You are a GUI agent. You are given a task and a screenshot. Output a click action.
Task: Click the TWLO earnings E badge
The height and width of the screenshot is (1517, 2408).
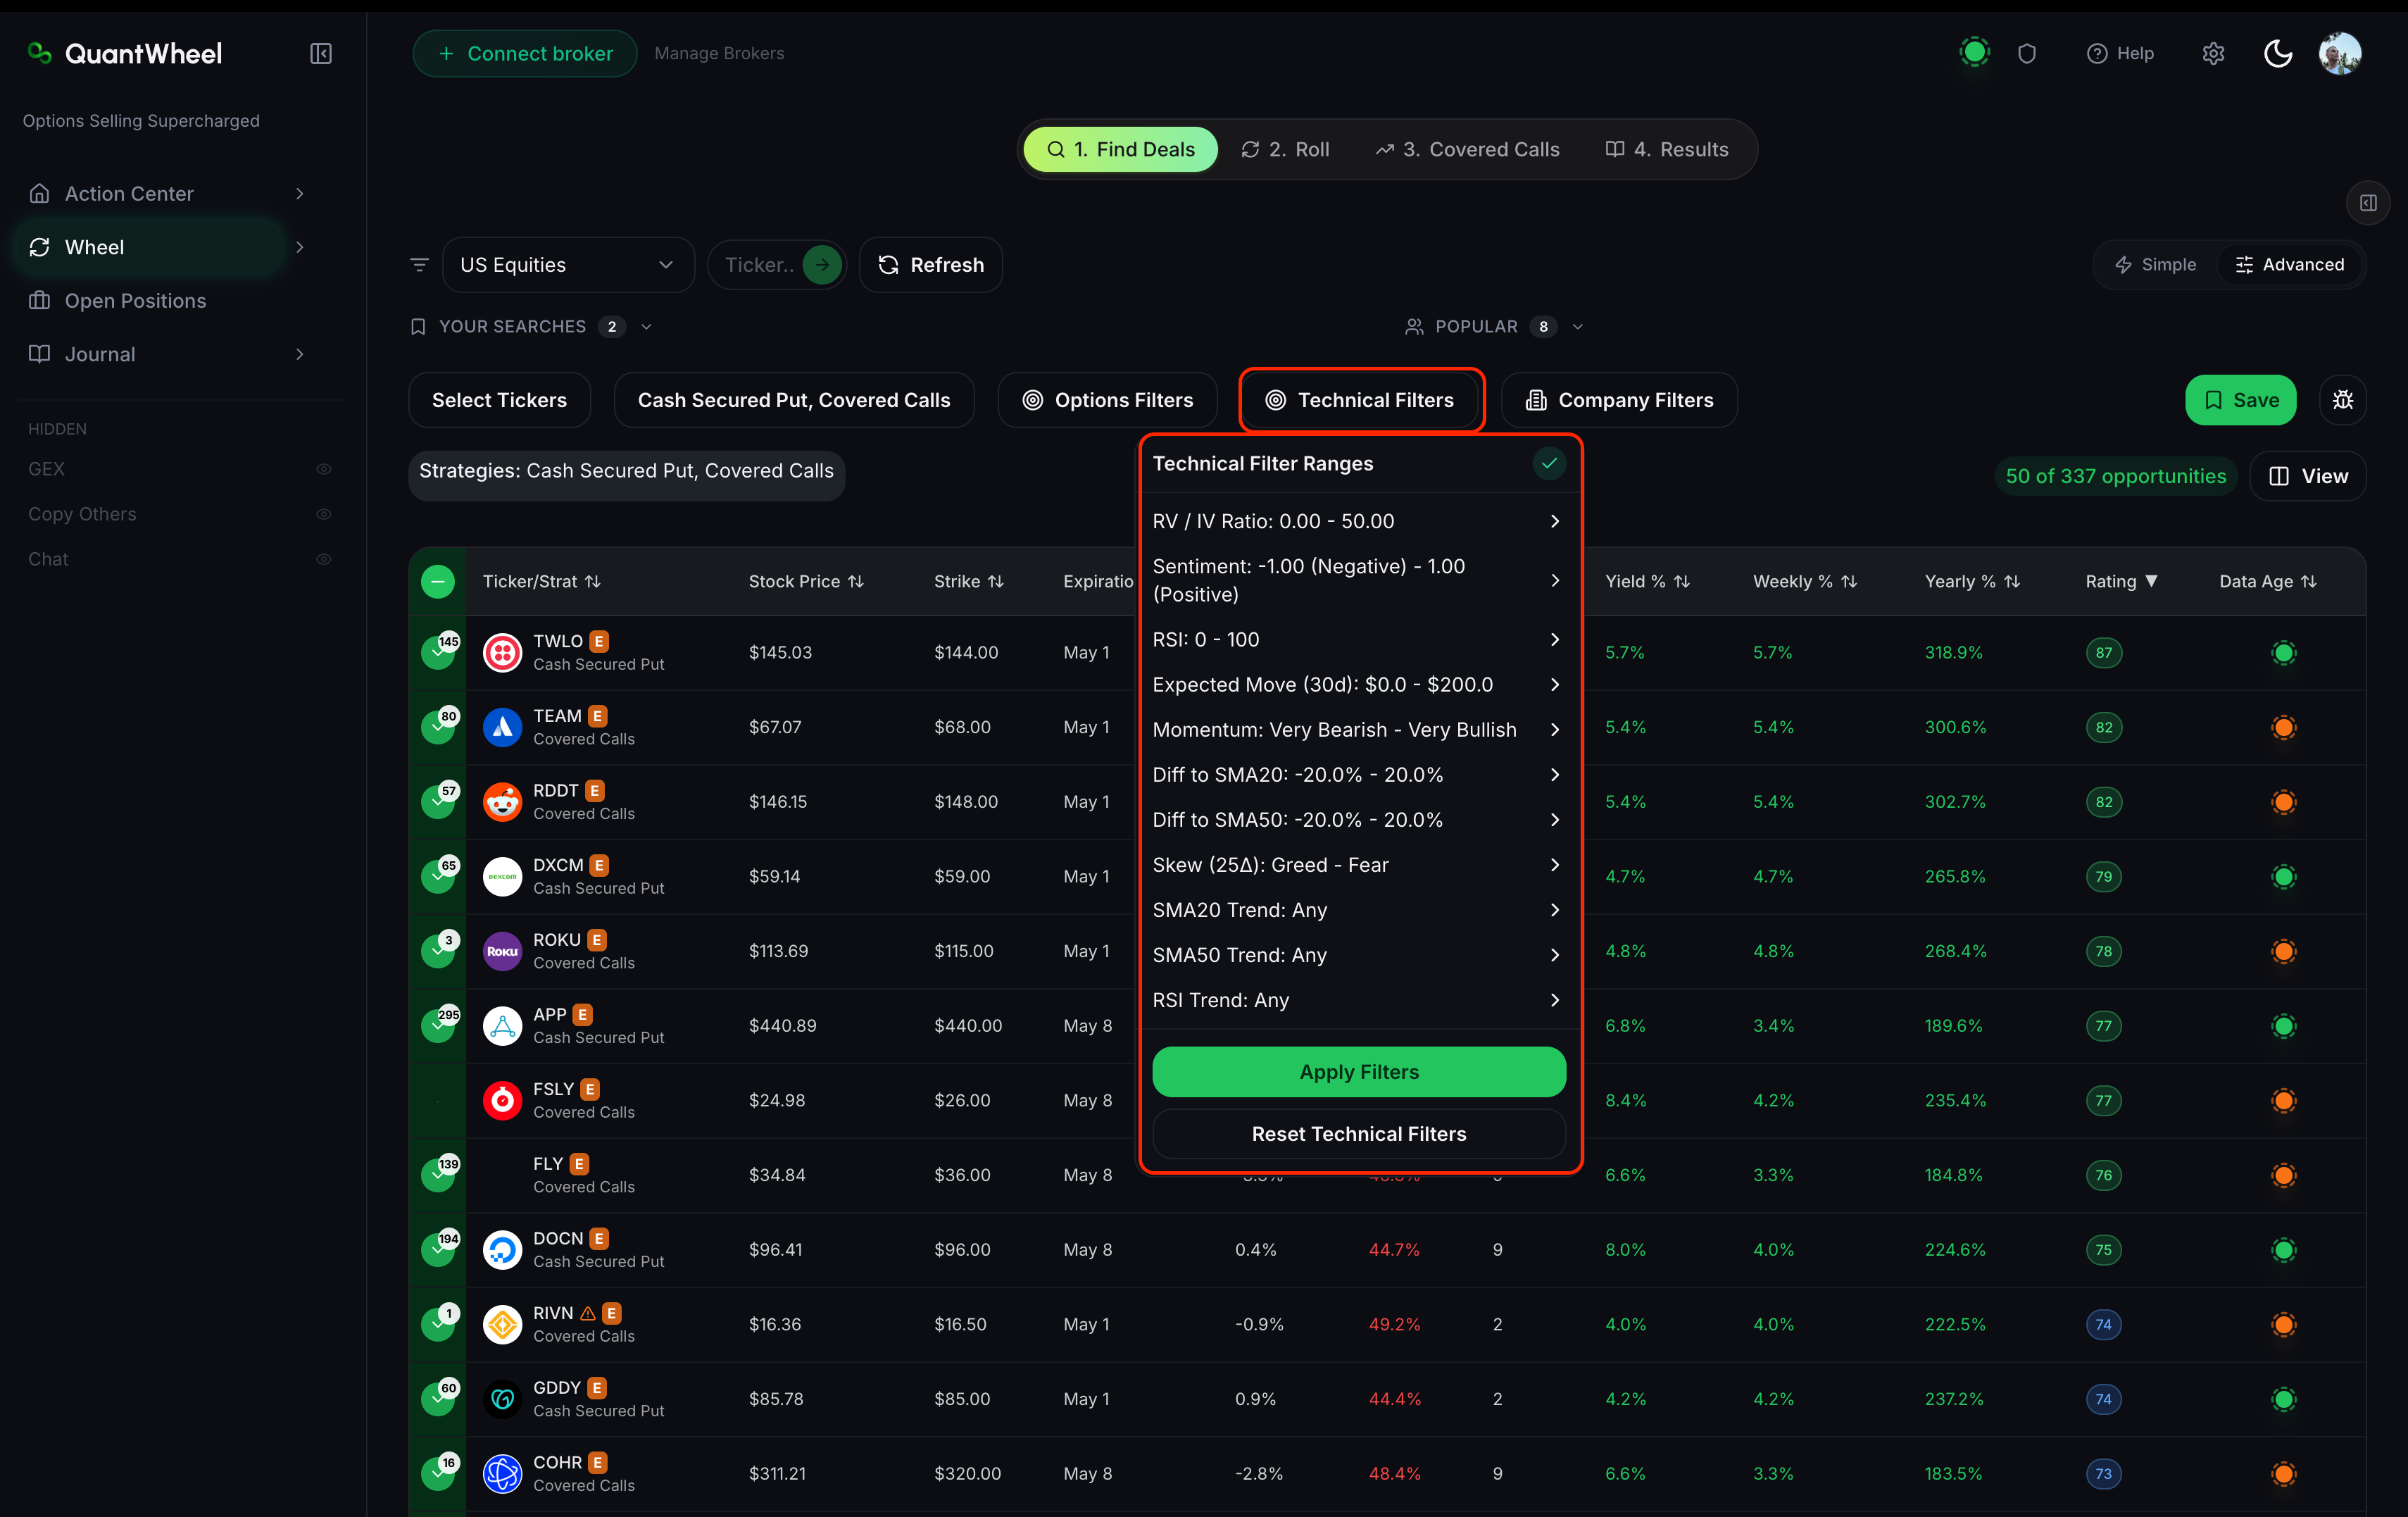pyautogui.click(x=599, y=641)
